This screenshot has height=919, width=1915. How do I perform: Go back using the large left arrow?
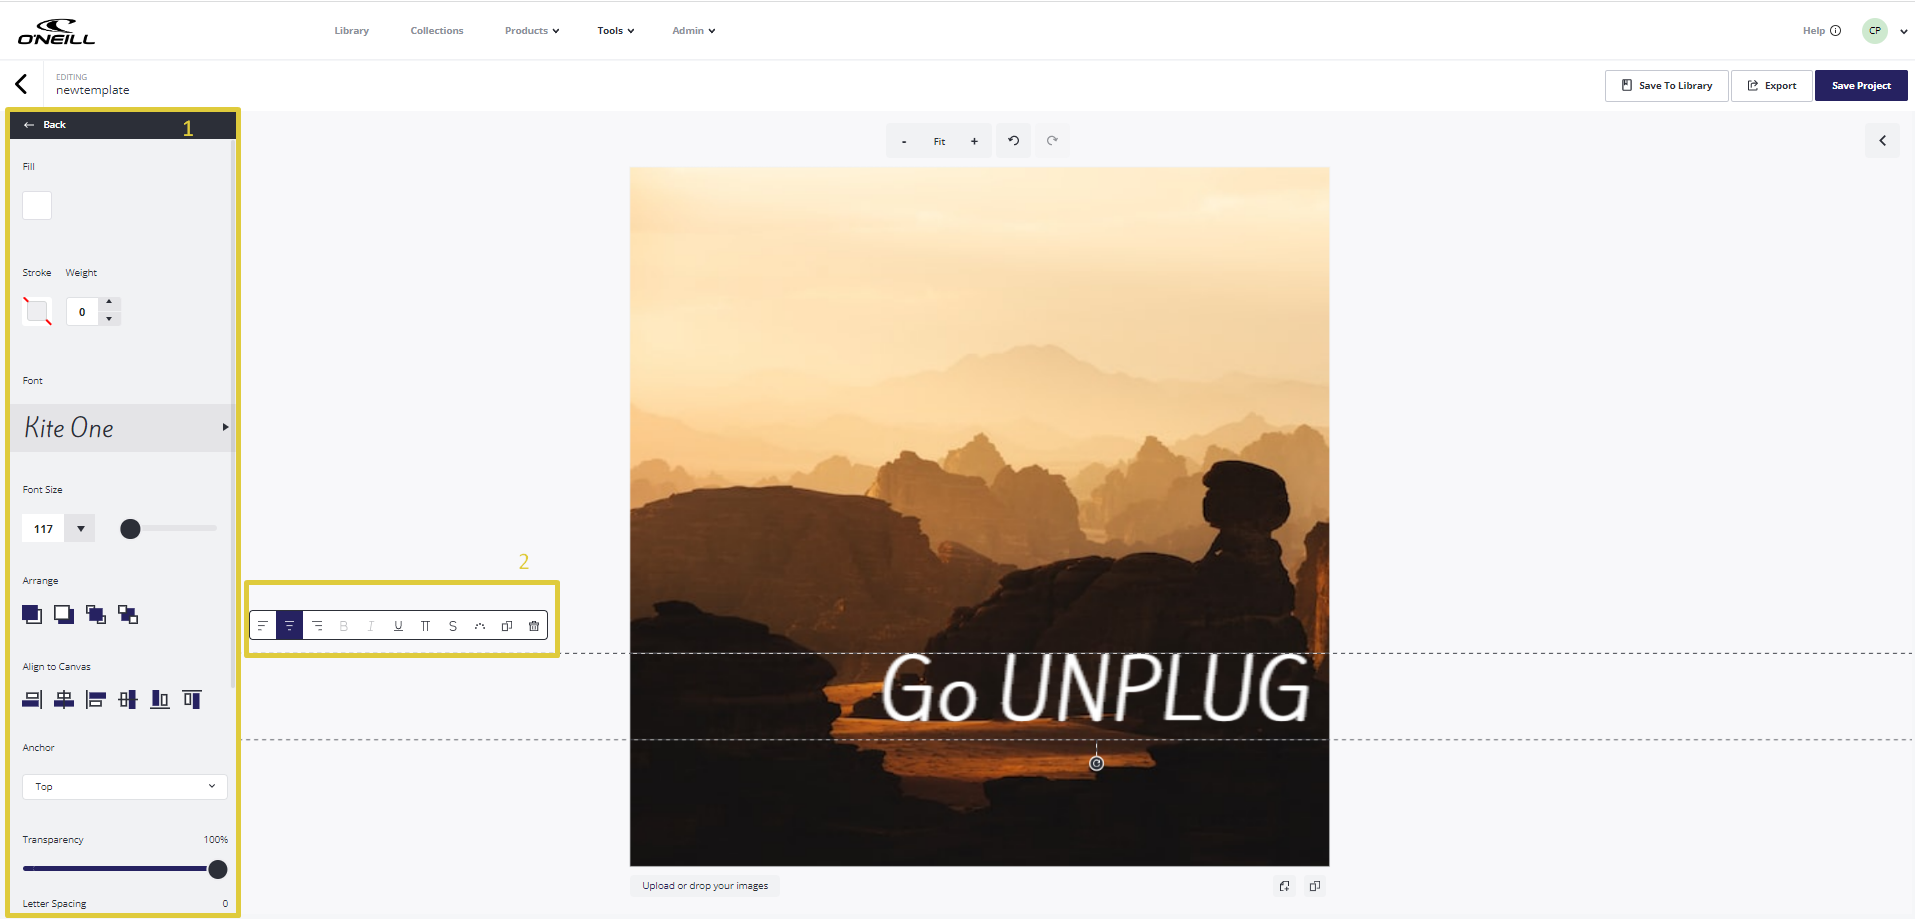[x=21, y=84]
